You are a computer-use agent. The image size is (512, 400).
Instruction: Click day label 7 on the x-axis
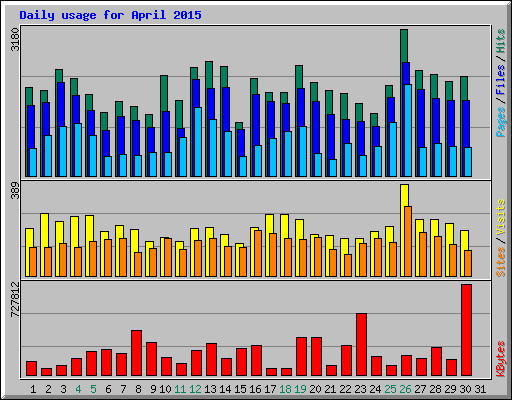(123, 389)
